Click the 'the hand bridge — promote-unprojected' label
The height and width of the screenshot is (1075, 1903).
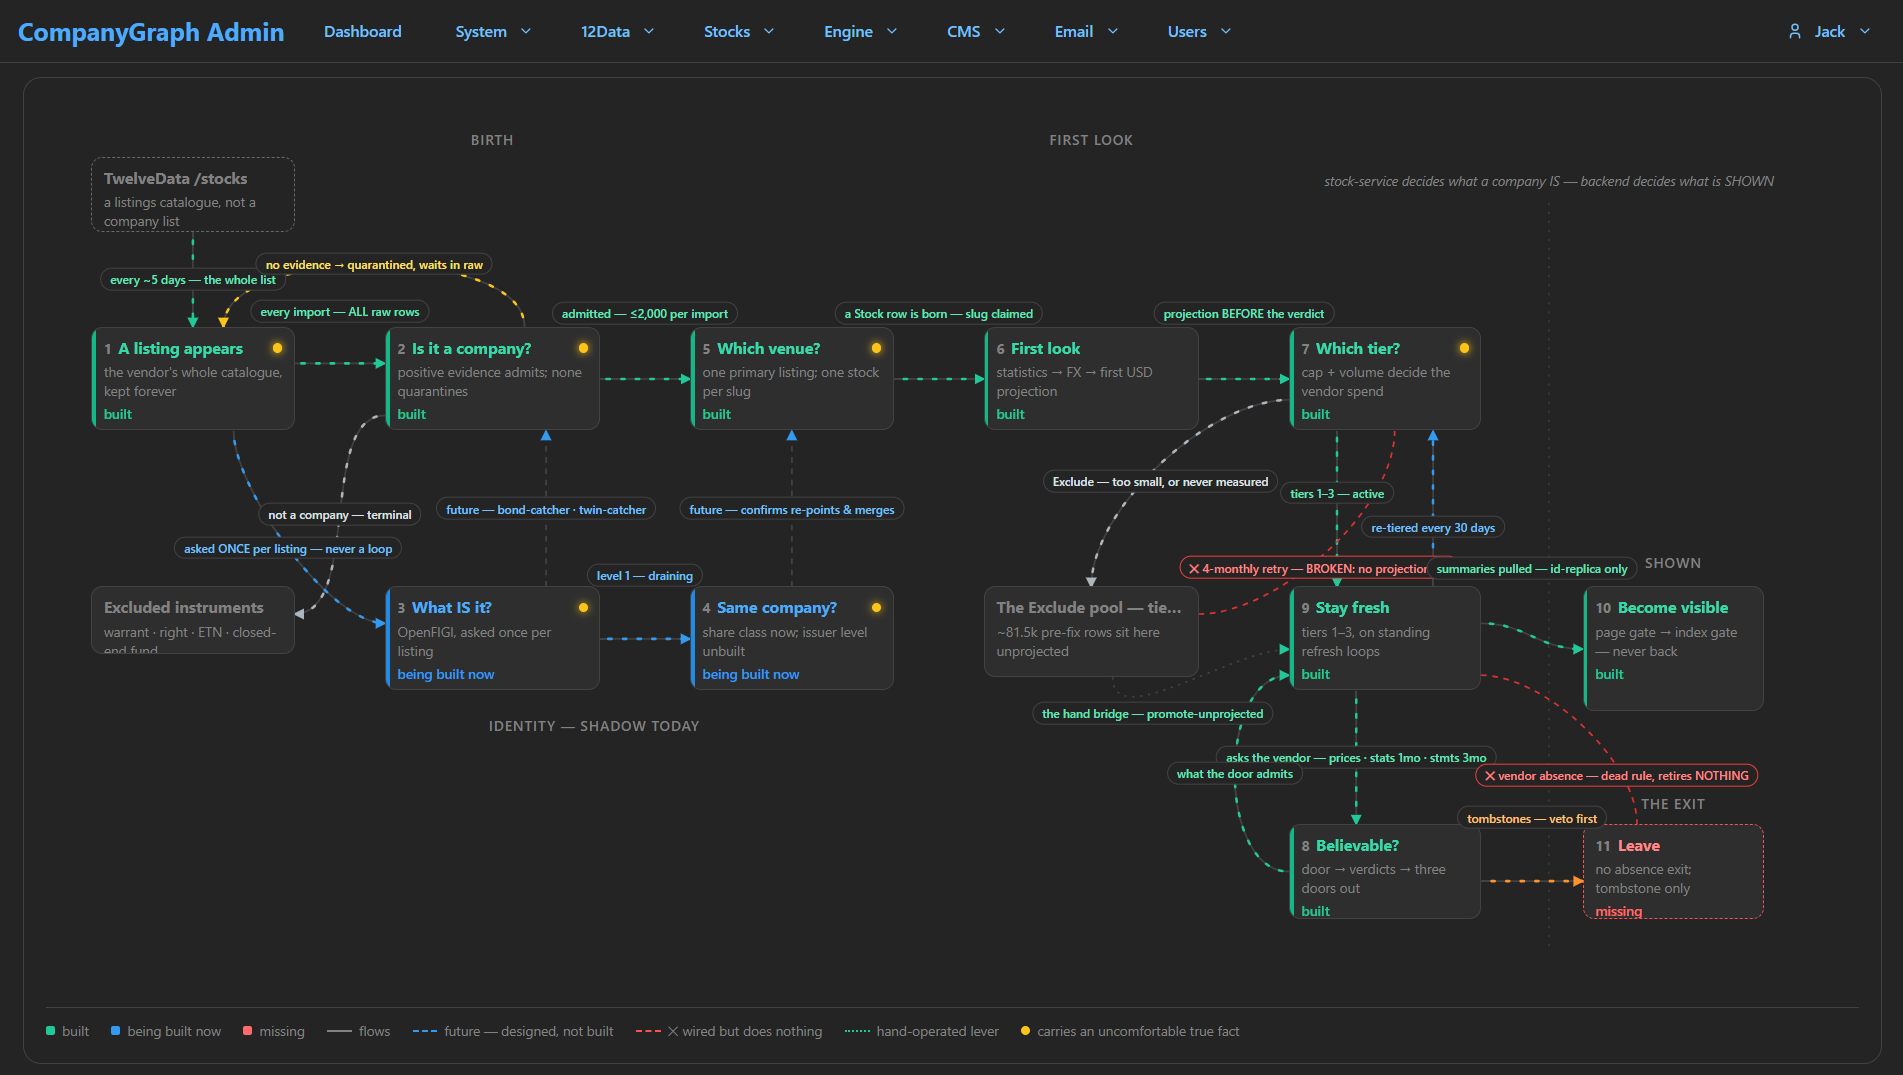pos(1153,714)
